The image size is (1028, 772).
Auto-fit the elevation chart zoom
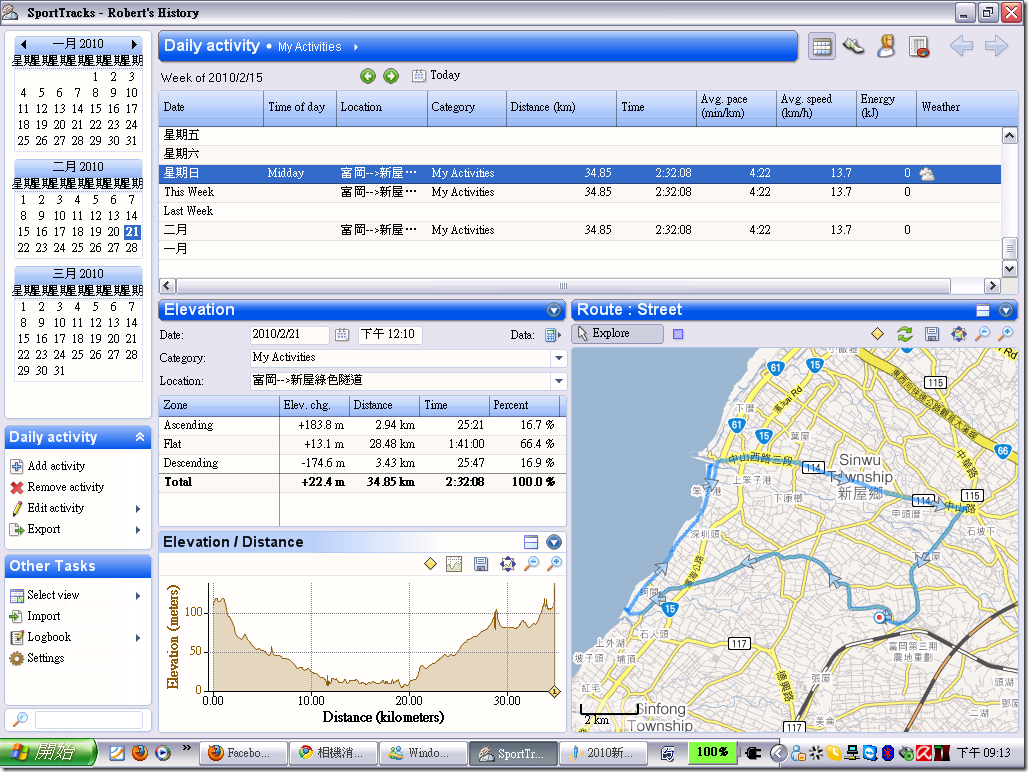[507, 564]
